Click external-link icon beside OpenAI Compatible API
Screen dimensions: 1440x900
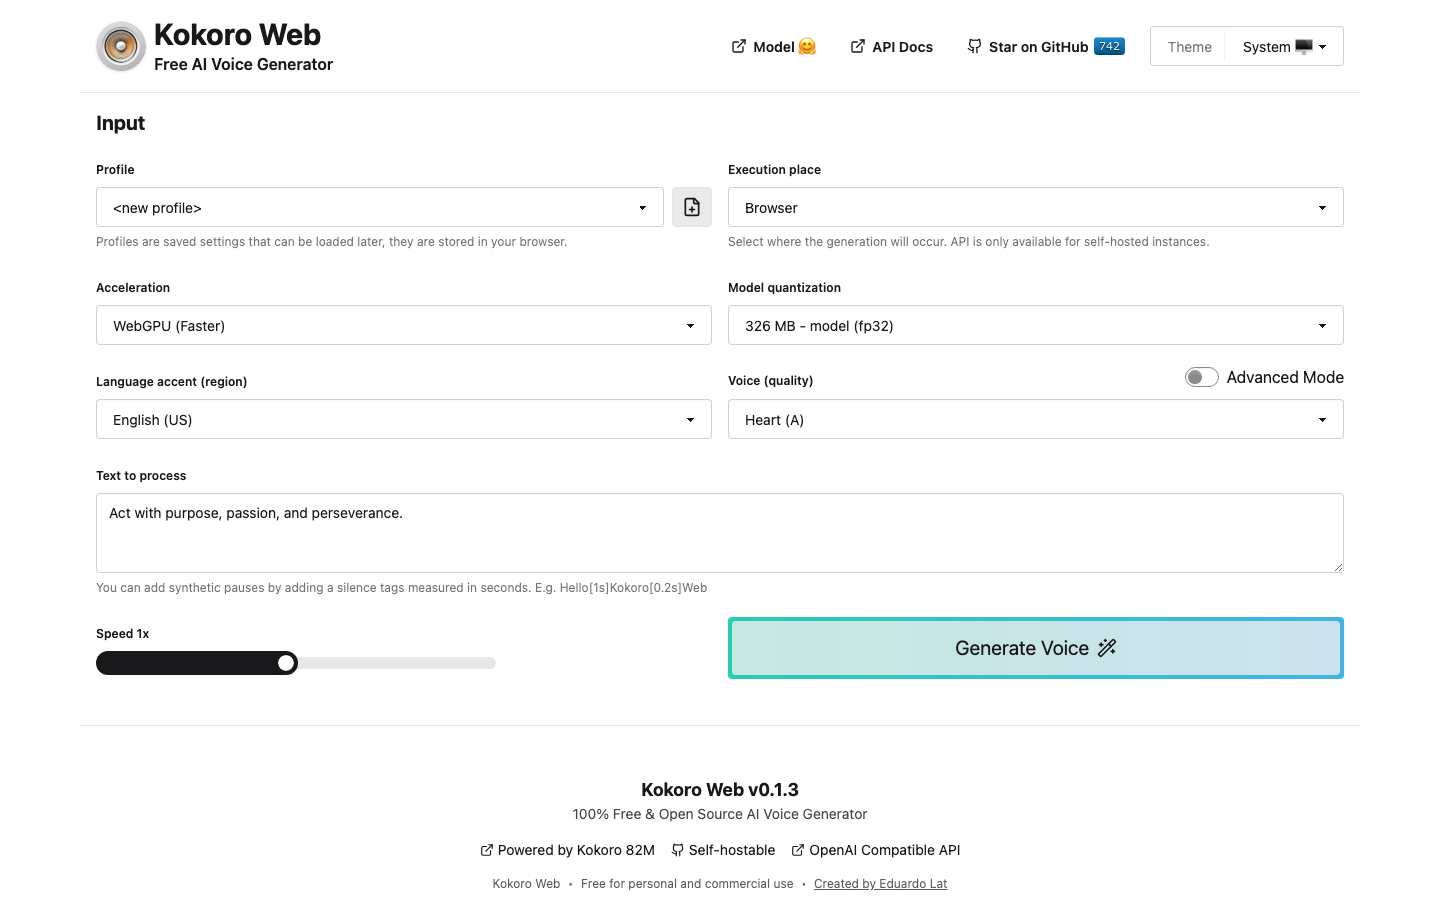click(x=798, y=850)
